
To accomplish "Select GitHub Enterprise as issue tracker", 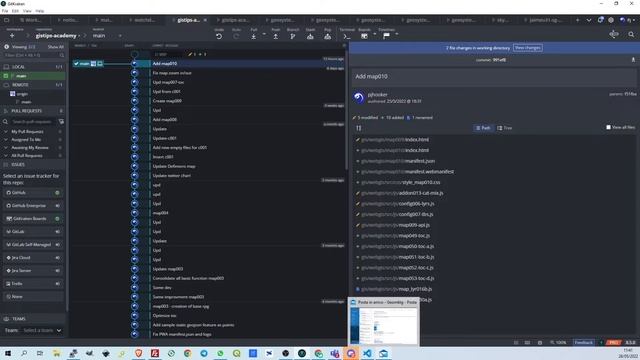I will (x=33, y=206).
